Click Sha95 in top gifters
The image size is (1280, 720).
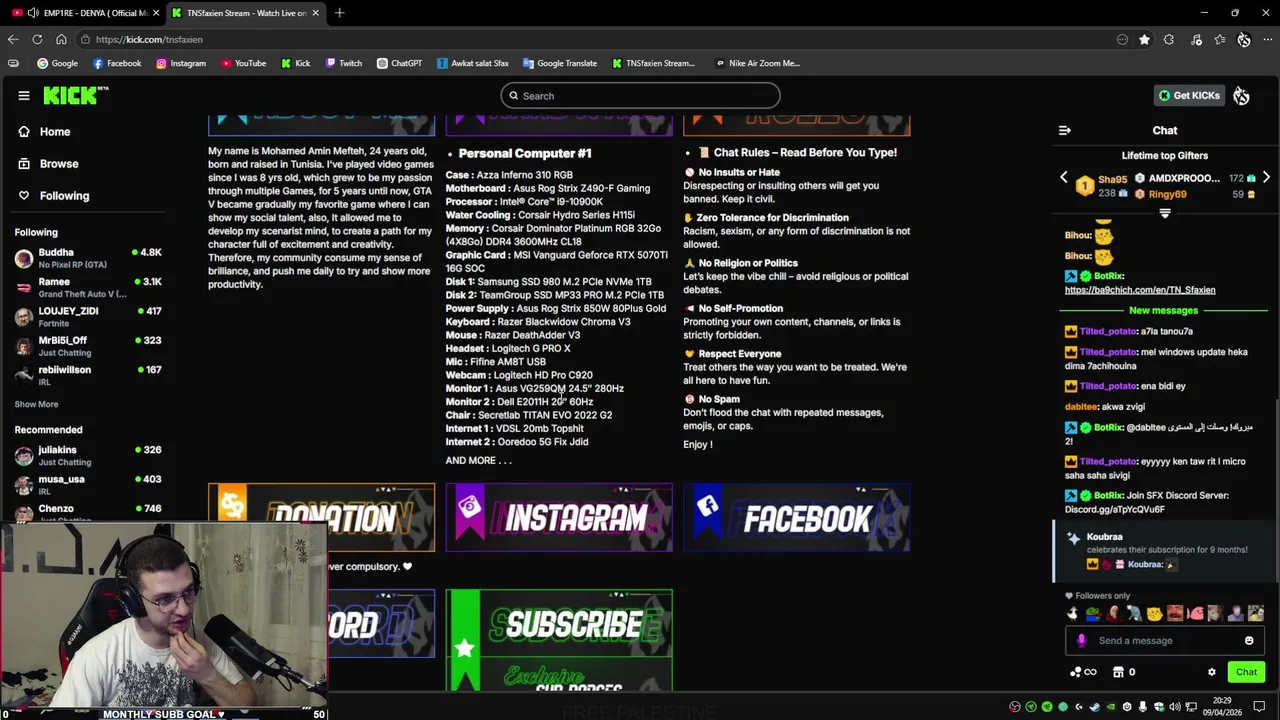point(1112,180)
